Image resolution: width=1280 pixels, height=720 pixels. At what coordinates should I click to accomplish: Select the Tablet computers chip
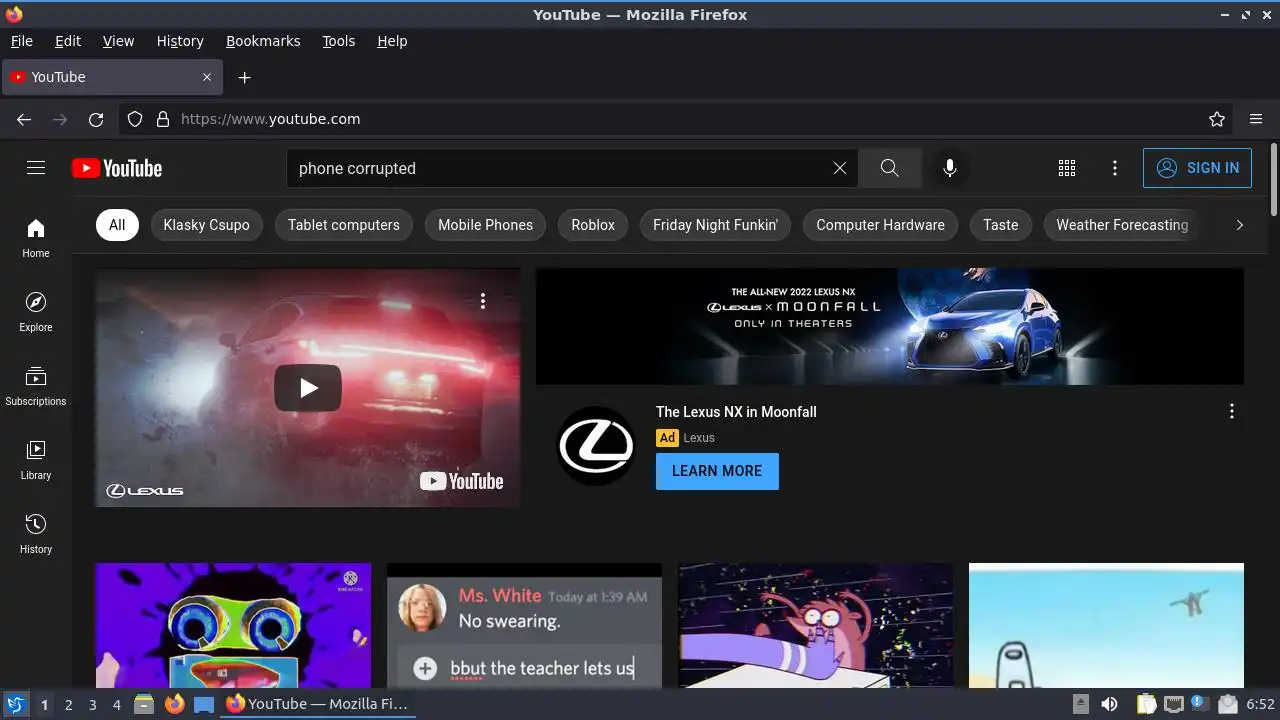pyautogui.click(x=344, y=225)
